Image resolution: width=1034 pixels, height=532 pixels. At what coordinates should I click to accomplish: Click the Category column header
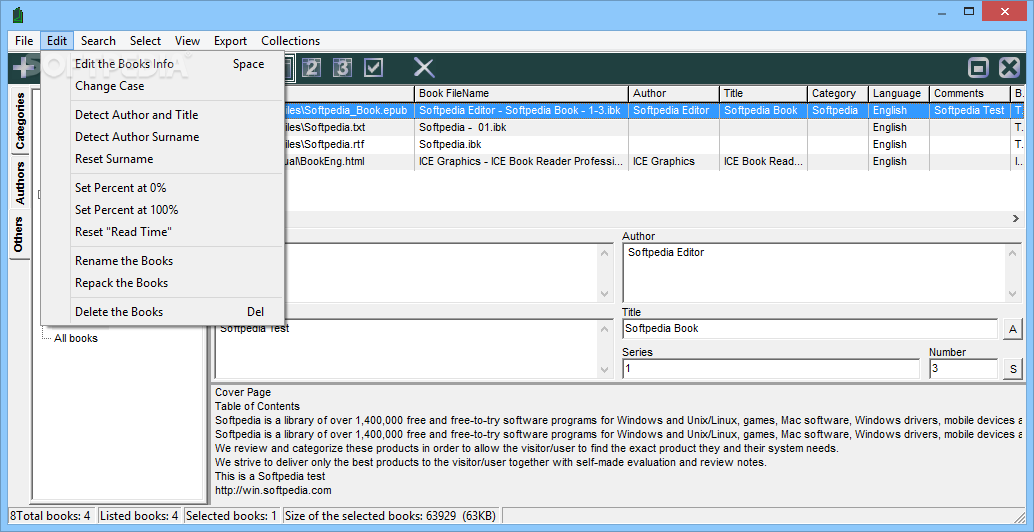coord(837,94)
